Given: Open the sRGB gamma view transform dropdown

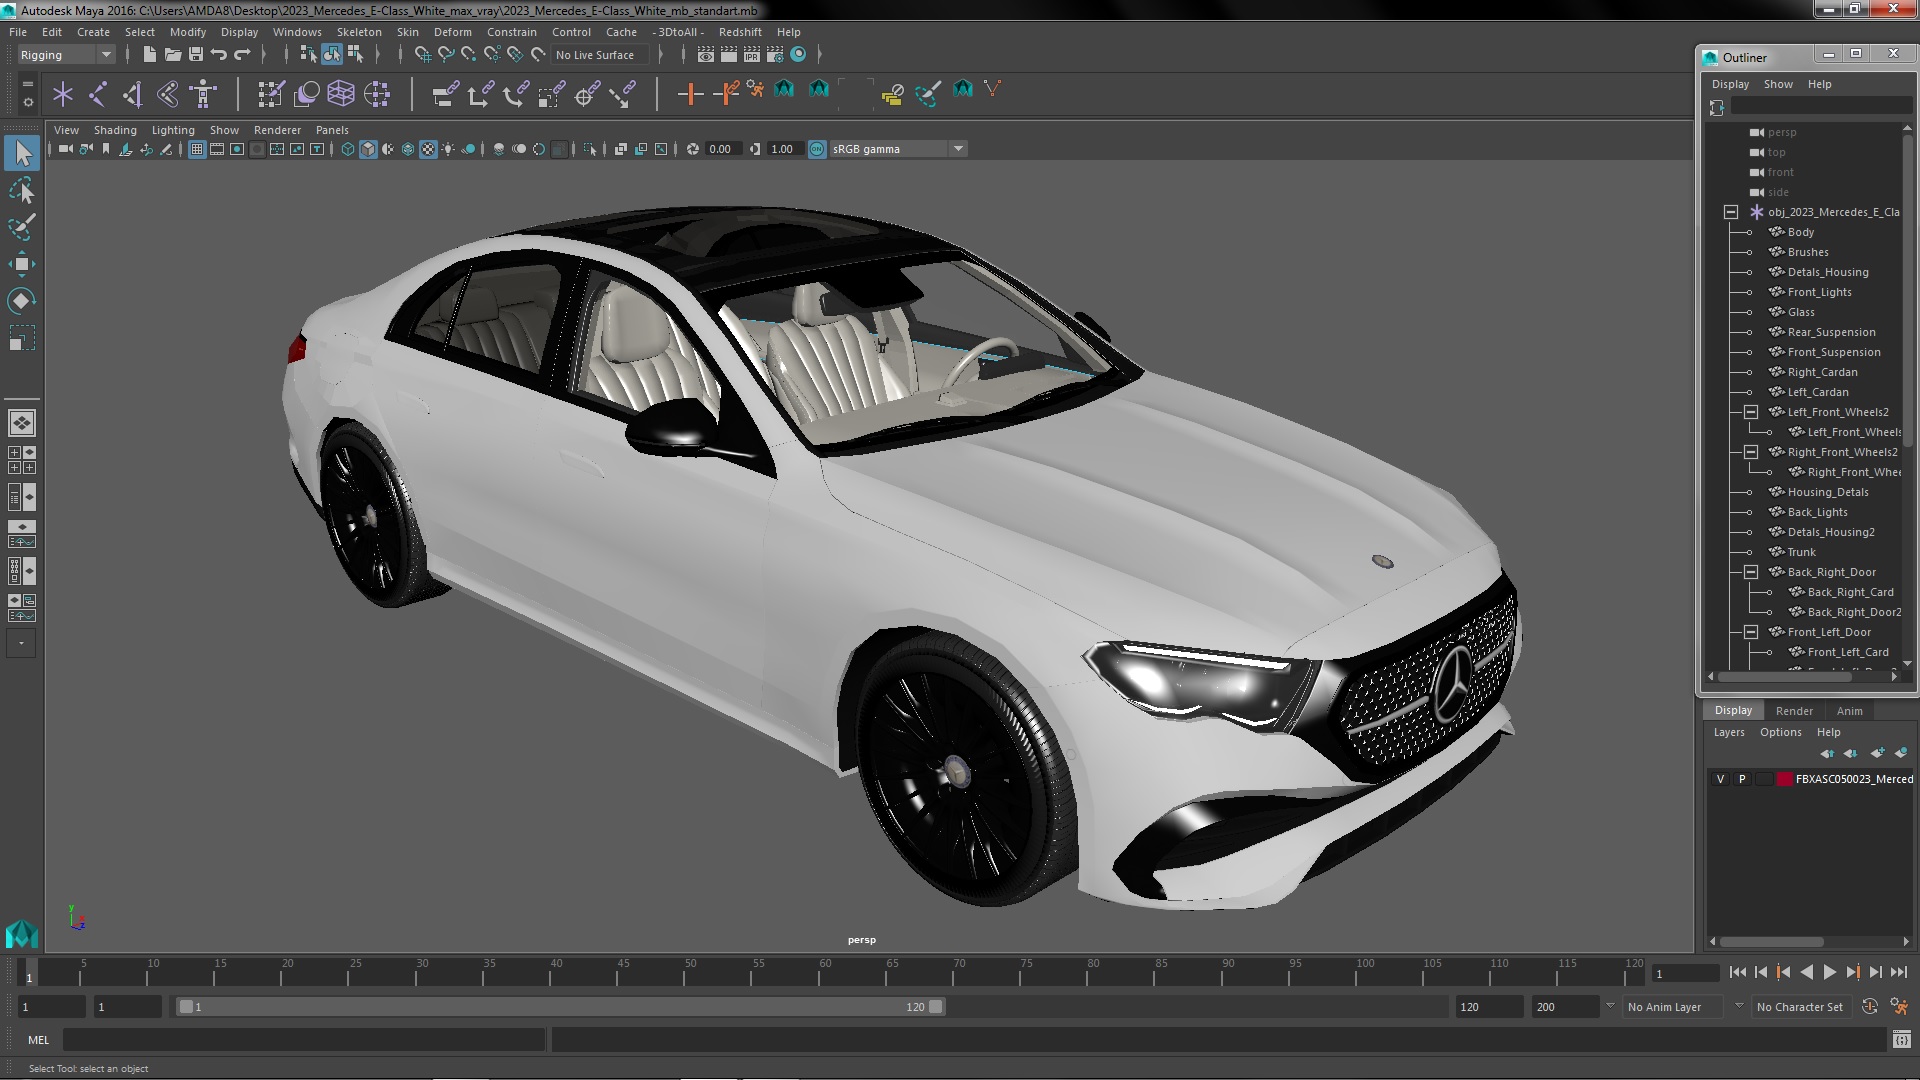Looking at the screenshot, I should (x=897, y=149).
